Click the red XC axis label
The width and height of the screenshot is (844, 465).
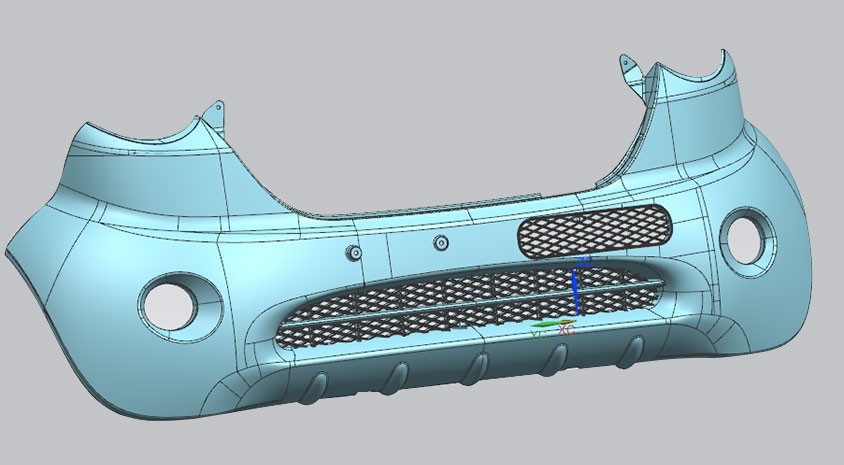(566, 329)
